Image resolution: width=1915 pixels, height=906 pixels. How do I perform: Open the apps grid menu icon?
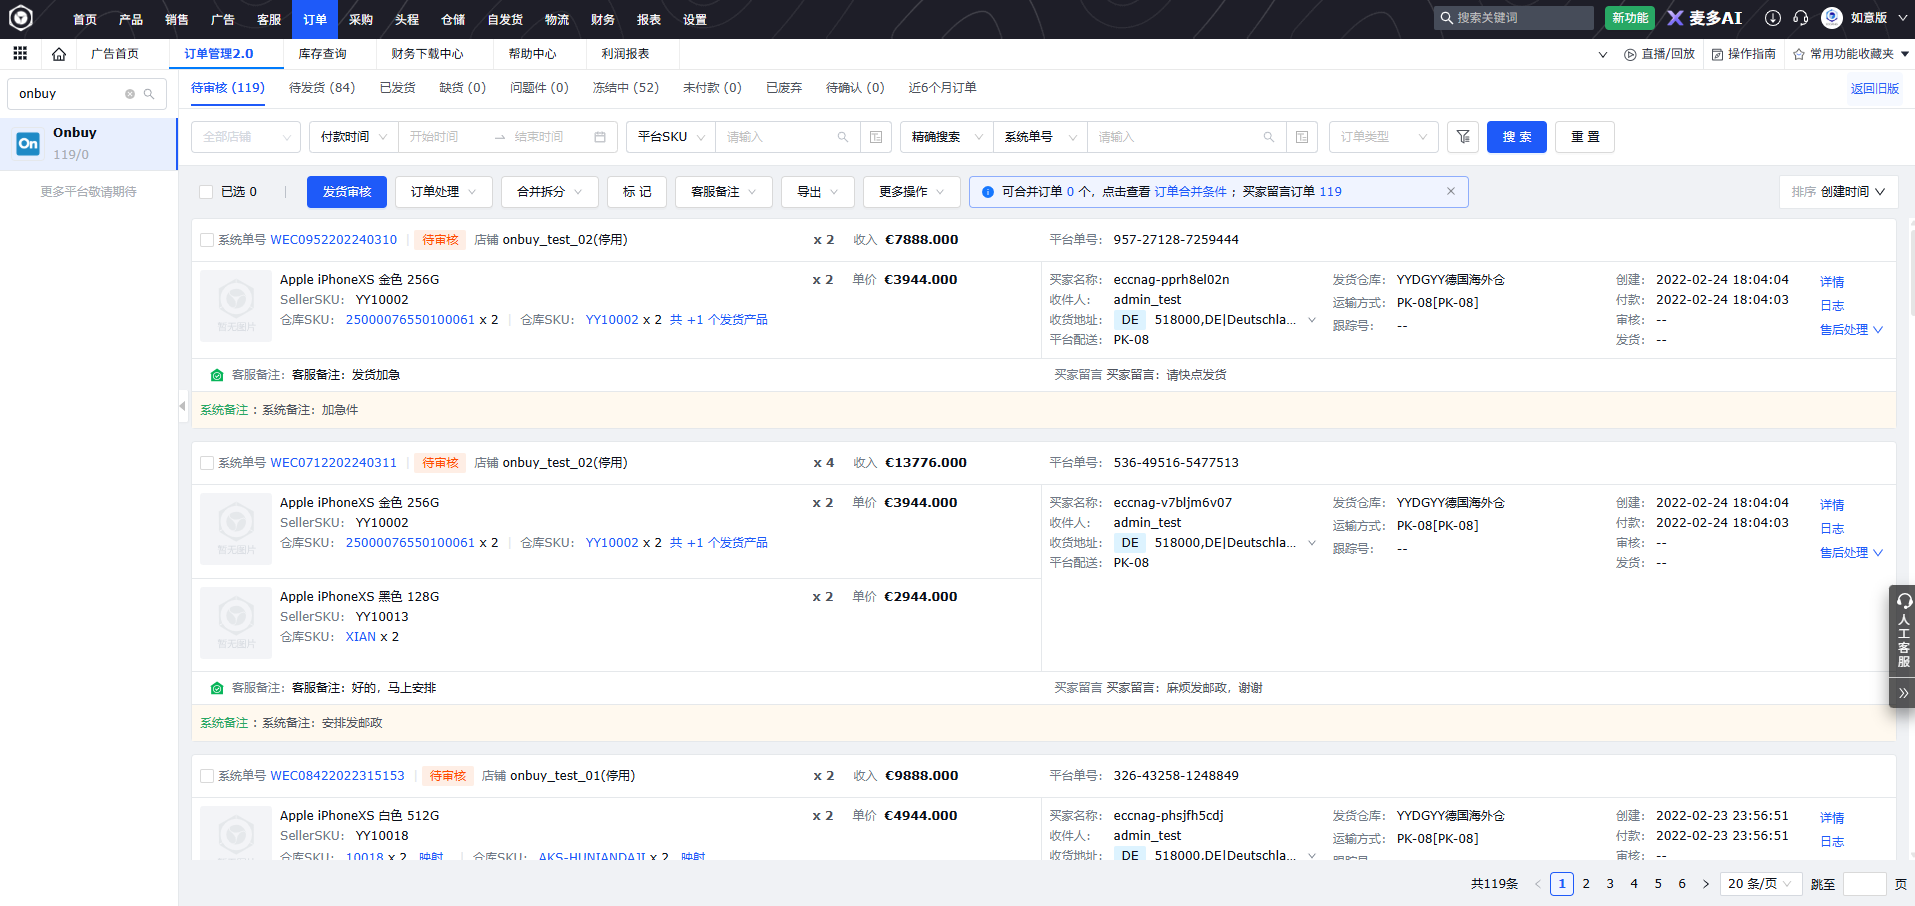pos(20,53)
